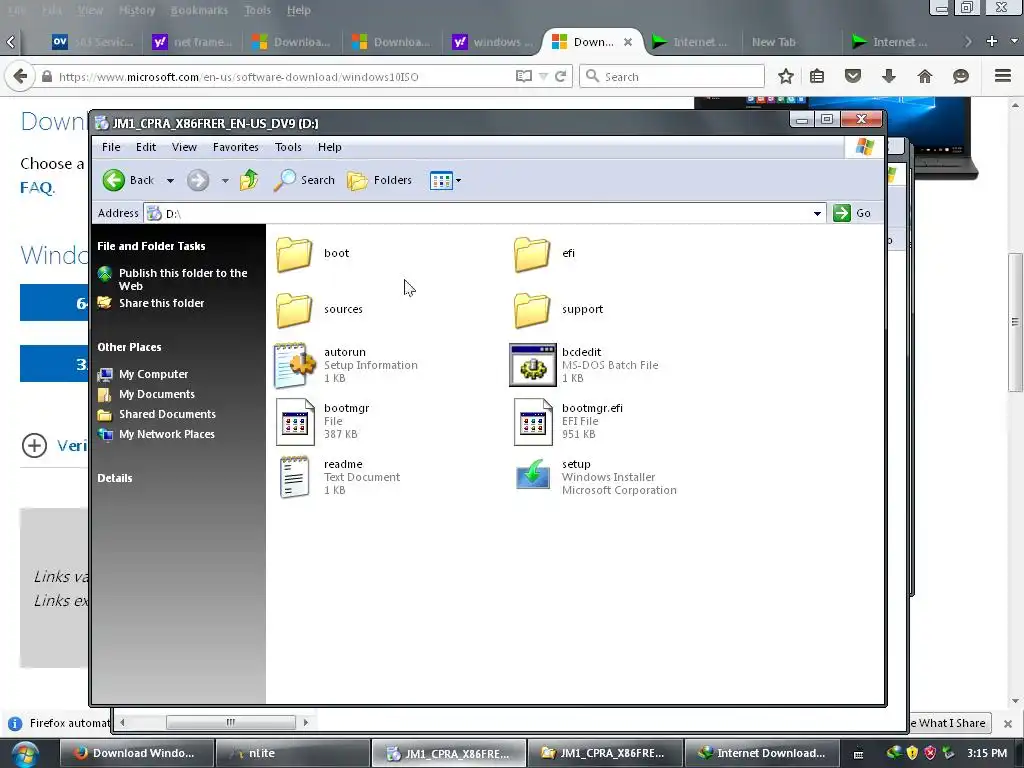Go to Firefox home page icon
Image resolution: width=1024 pixels, height=768 pixels.
click(925, 76)
